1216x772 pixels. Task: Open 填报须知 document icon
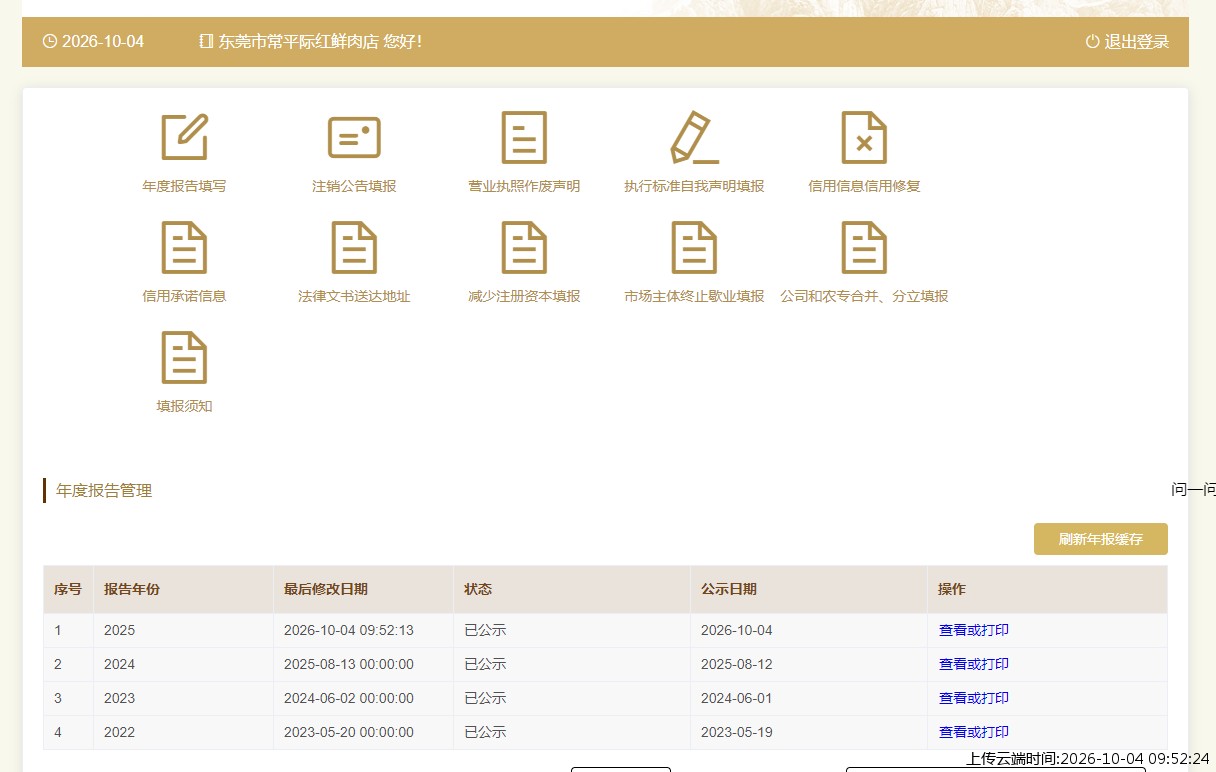pos(184,357)
